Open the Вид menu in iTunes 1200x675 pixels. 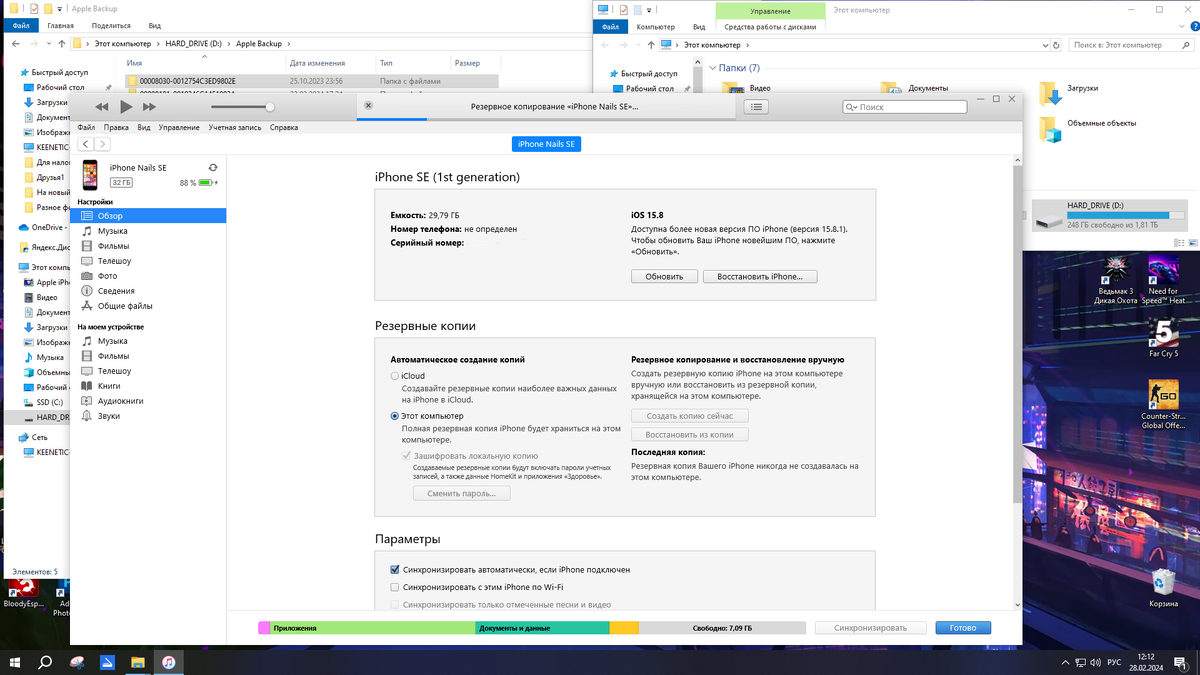pos(144,127)
